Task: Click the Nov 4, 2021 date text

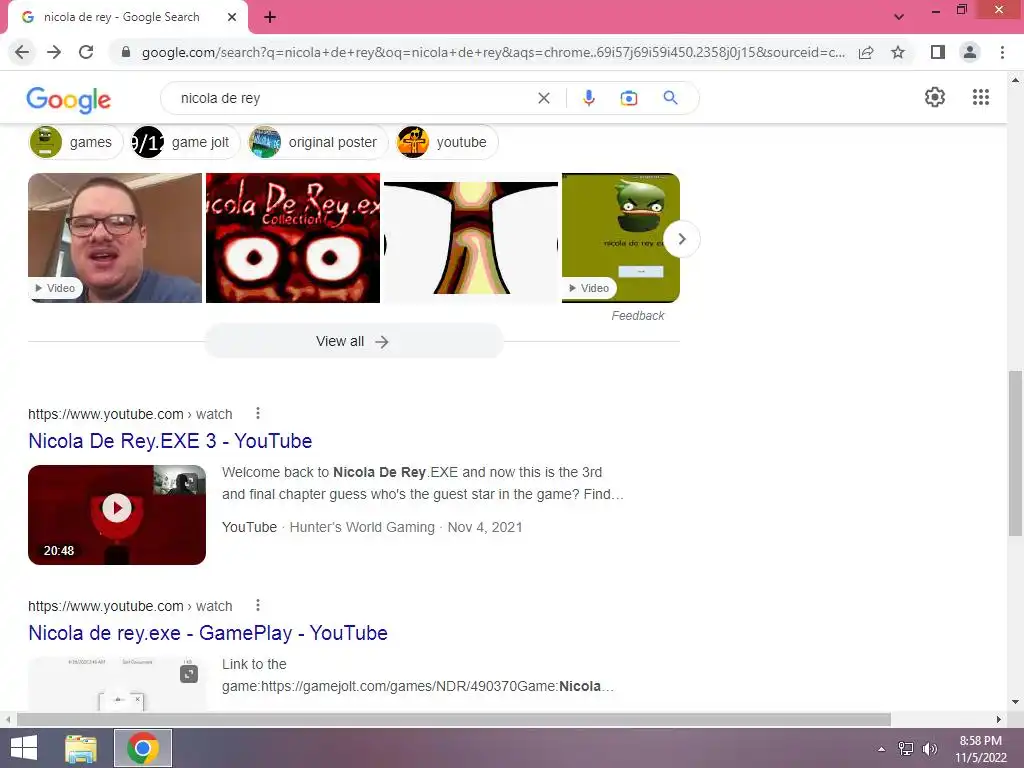Action: [x=485, y=527]
